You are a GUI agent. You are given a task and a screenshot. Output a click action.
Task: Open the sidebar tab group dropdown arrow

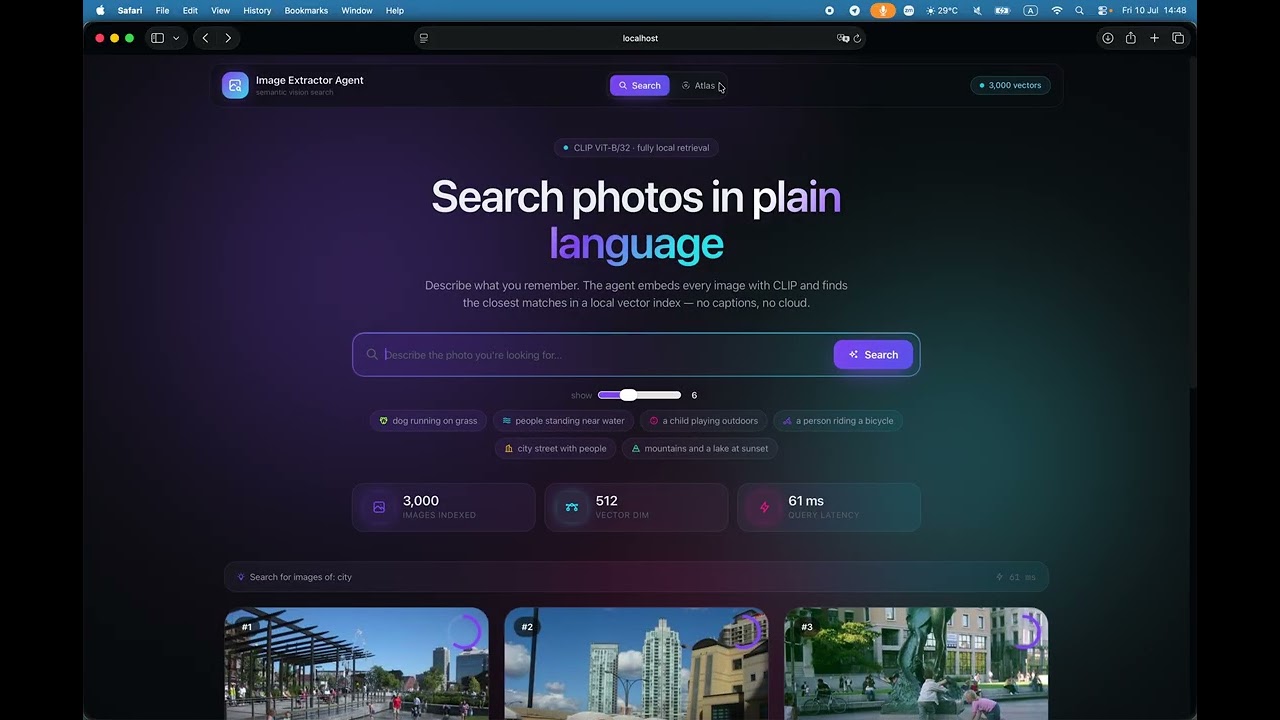[x=176, y=38]
